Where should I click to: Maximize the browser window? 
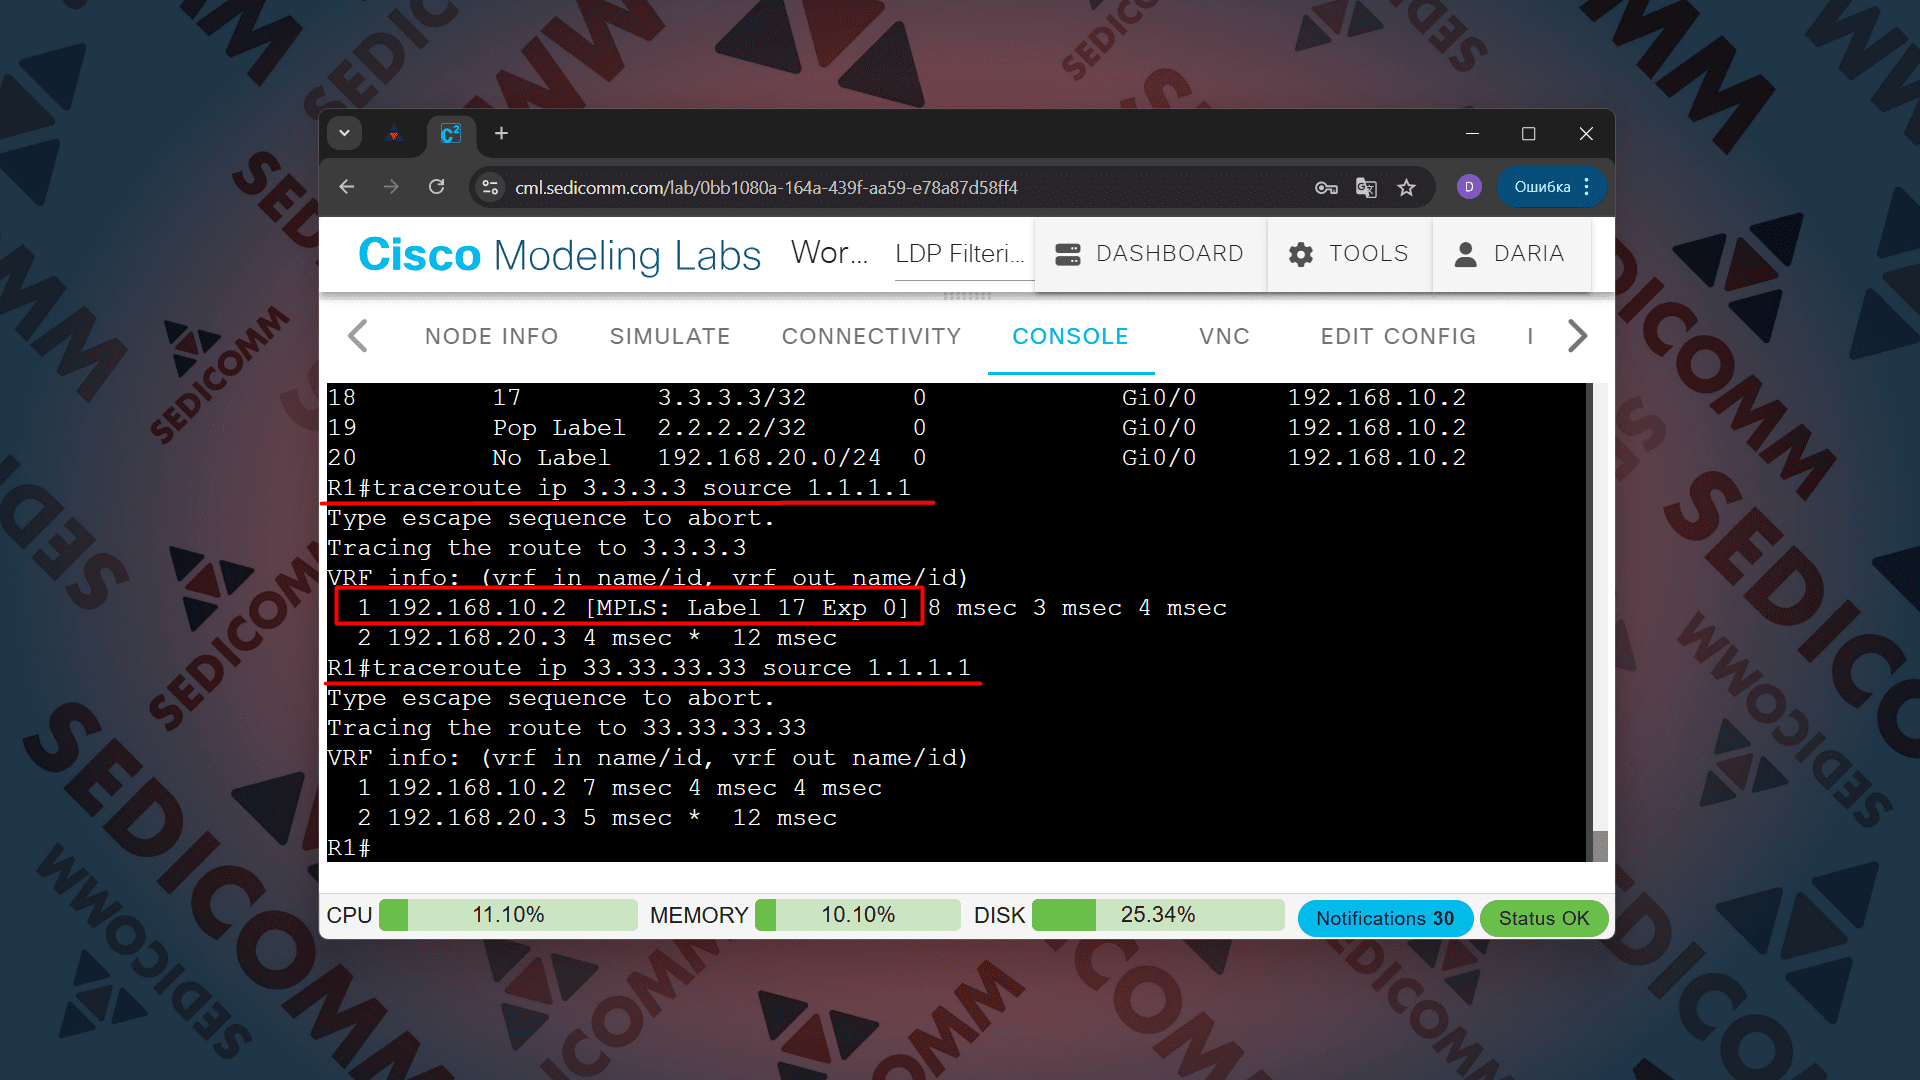[1529, 133]
